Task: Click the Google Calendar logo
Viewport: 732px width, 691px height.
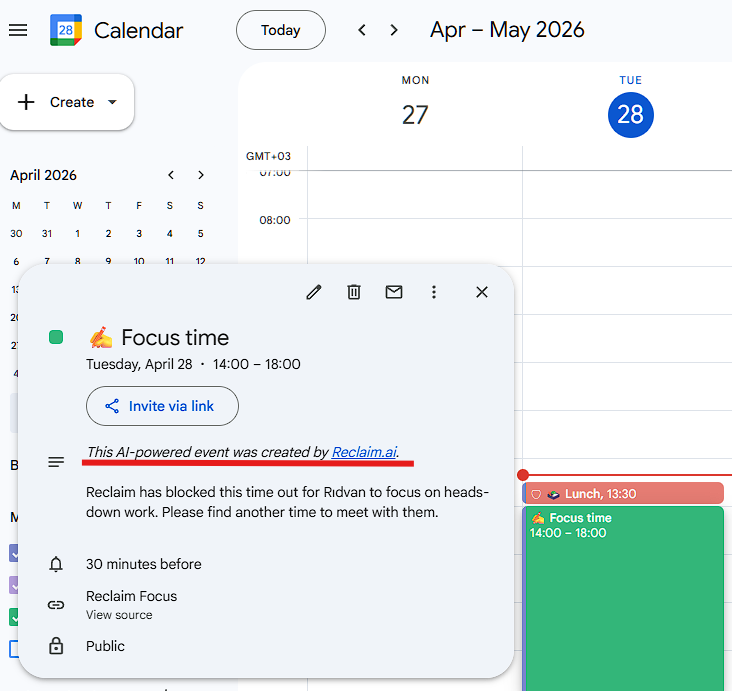Action: (66, 30)
